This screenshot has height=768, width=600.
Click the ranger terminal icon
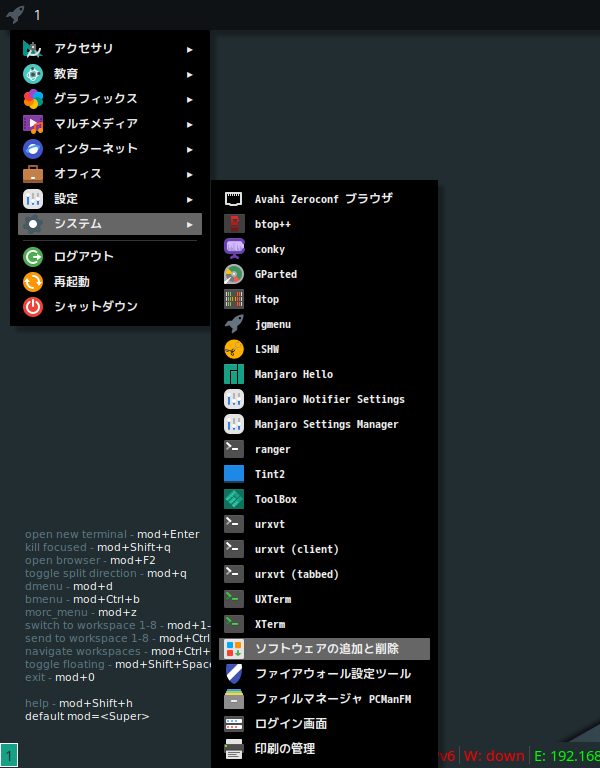pyautogui.click(x=234, y=449)
